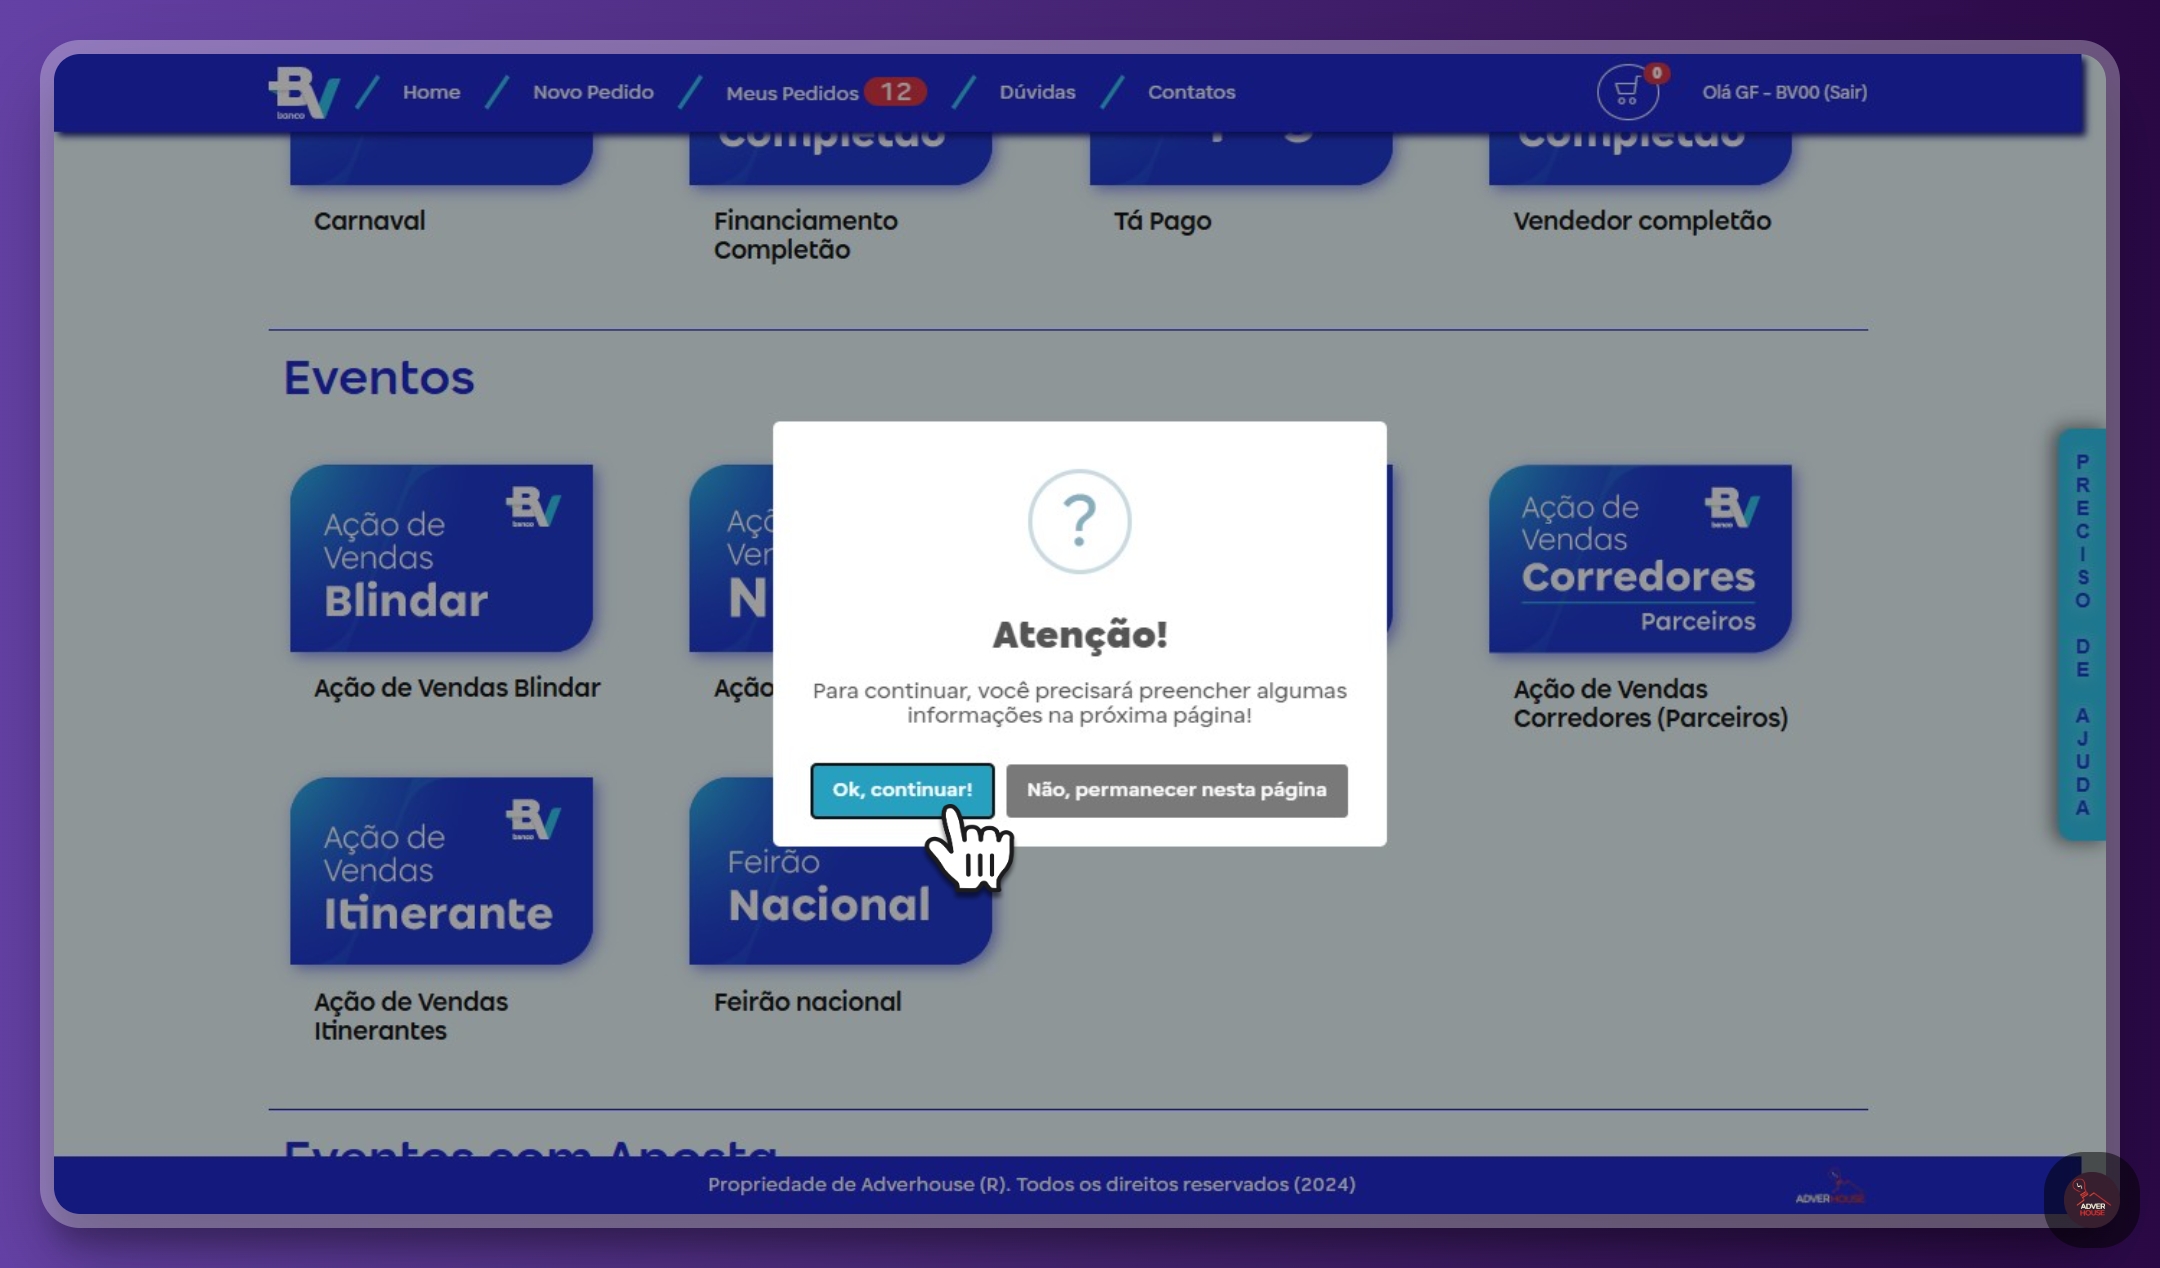
Task: Click the Tá Pago label
Action: click(x=1162, y=221)
